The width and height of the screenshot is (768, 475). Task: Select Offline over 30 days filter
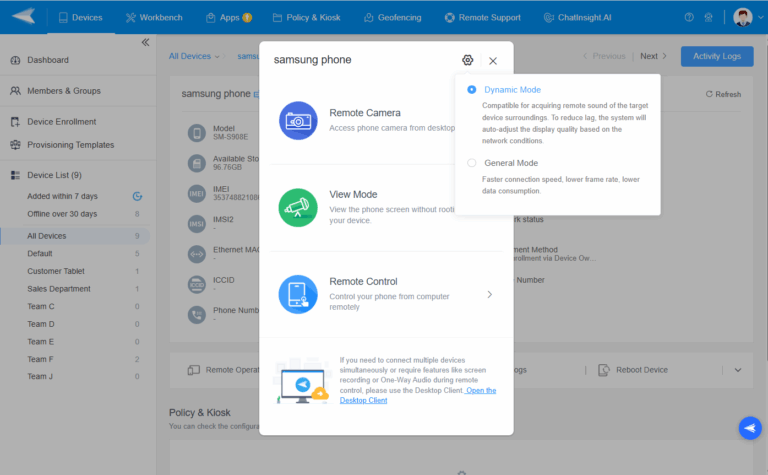coord(62,214)
